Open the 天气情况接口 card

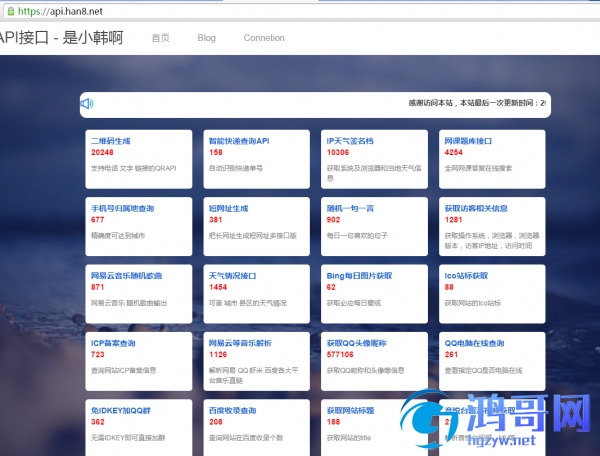pyautogui.click(x=256, y=294)
